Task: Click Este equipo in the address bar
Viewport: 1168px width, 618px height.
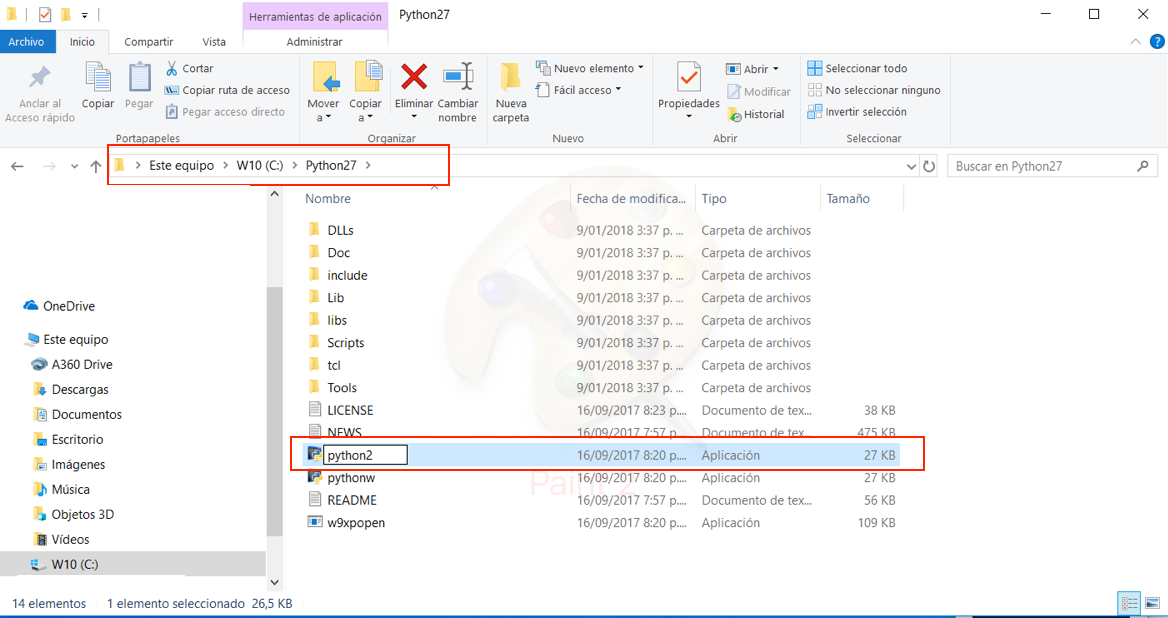Action: (x=182, y=165)
